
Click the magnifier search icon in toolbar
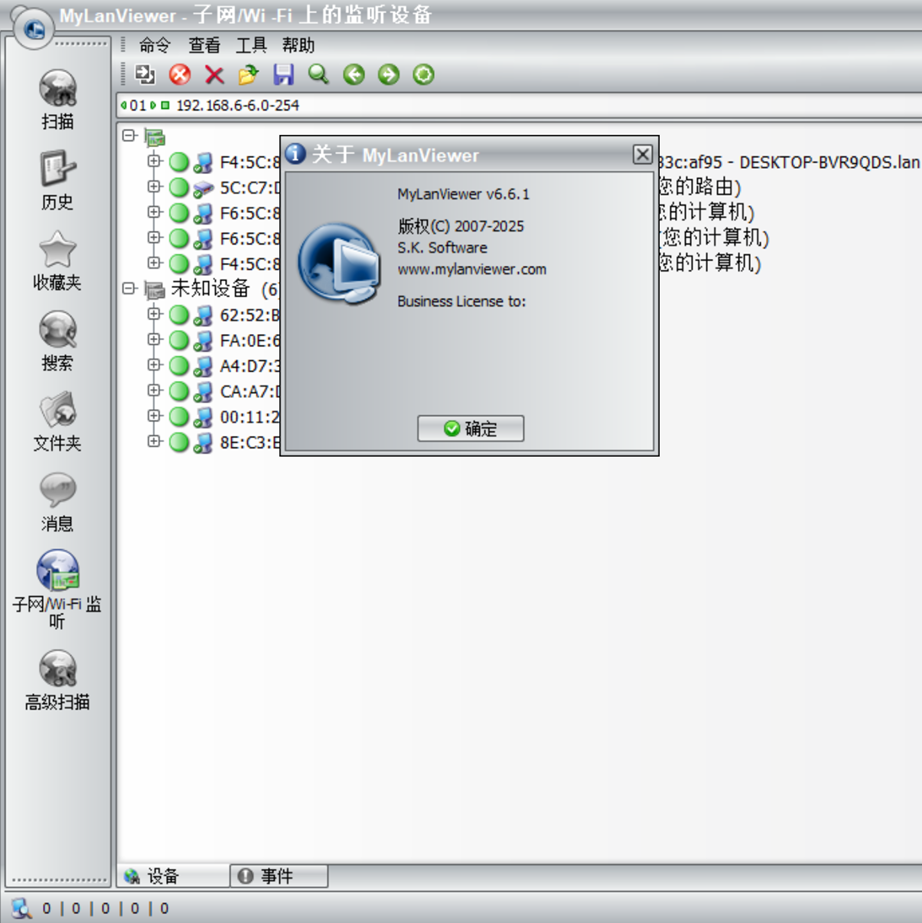pos(318,74)
